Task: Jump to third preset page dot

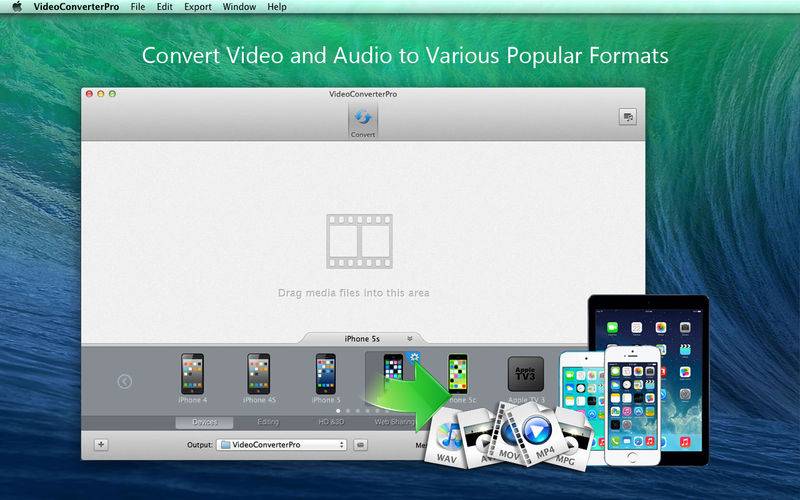Action: (x=358, y=410)
